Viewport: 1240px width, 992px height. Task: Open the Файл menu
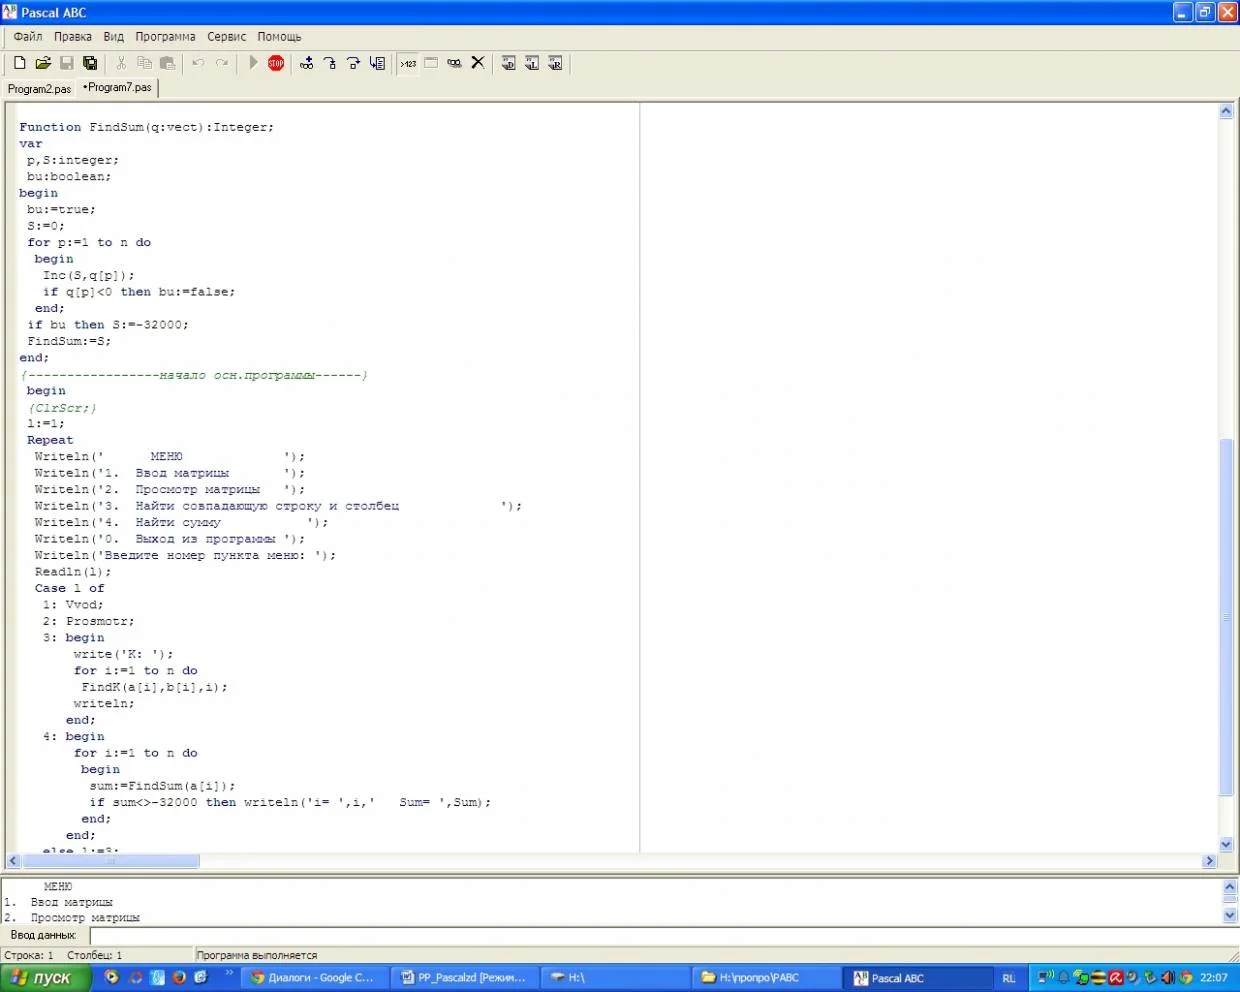pyautogui.click(x=28, y=37)
